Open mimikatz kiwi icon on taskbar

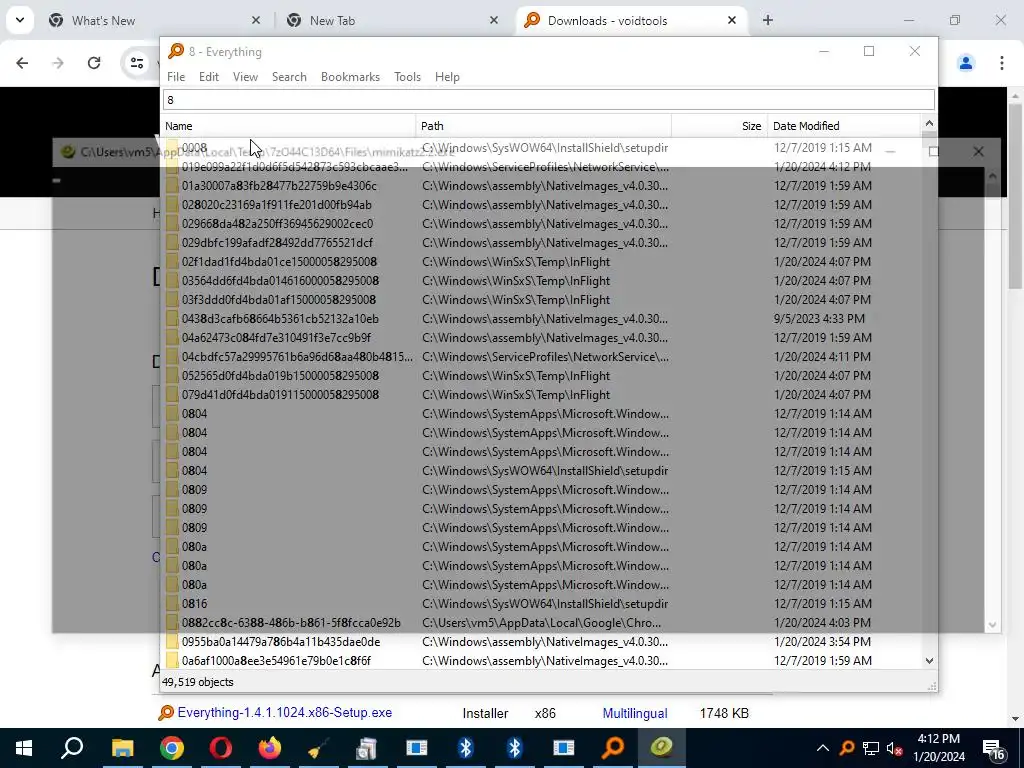pos(662,748)
